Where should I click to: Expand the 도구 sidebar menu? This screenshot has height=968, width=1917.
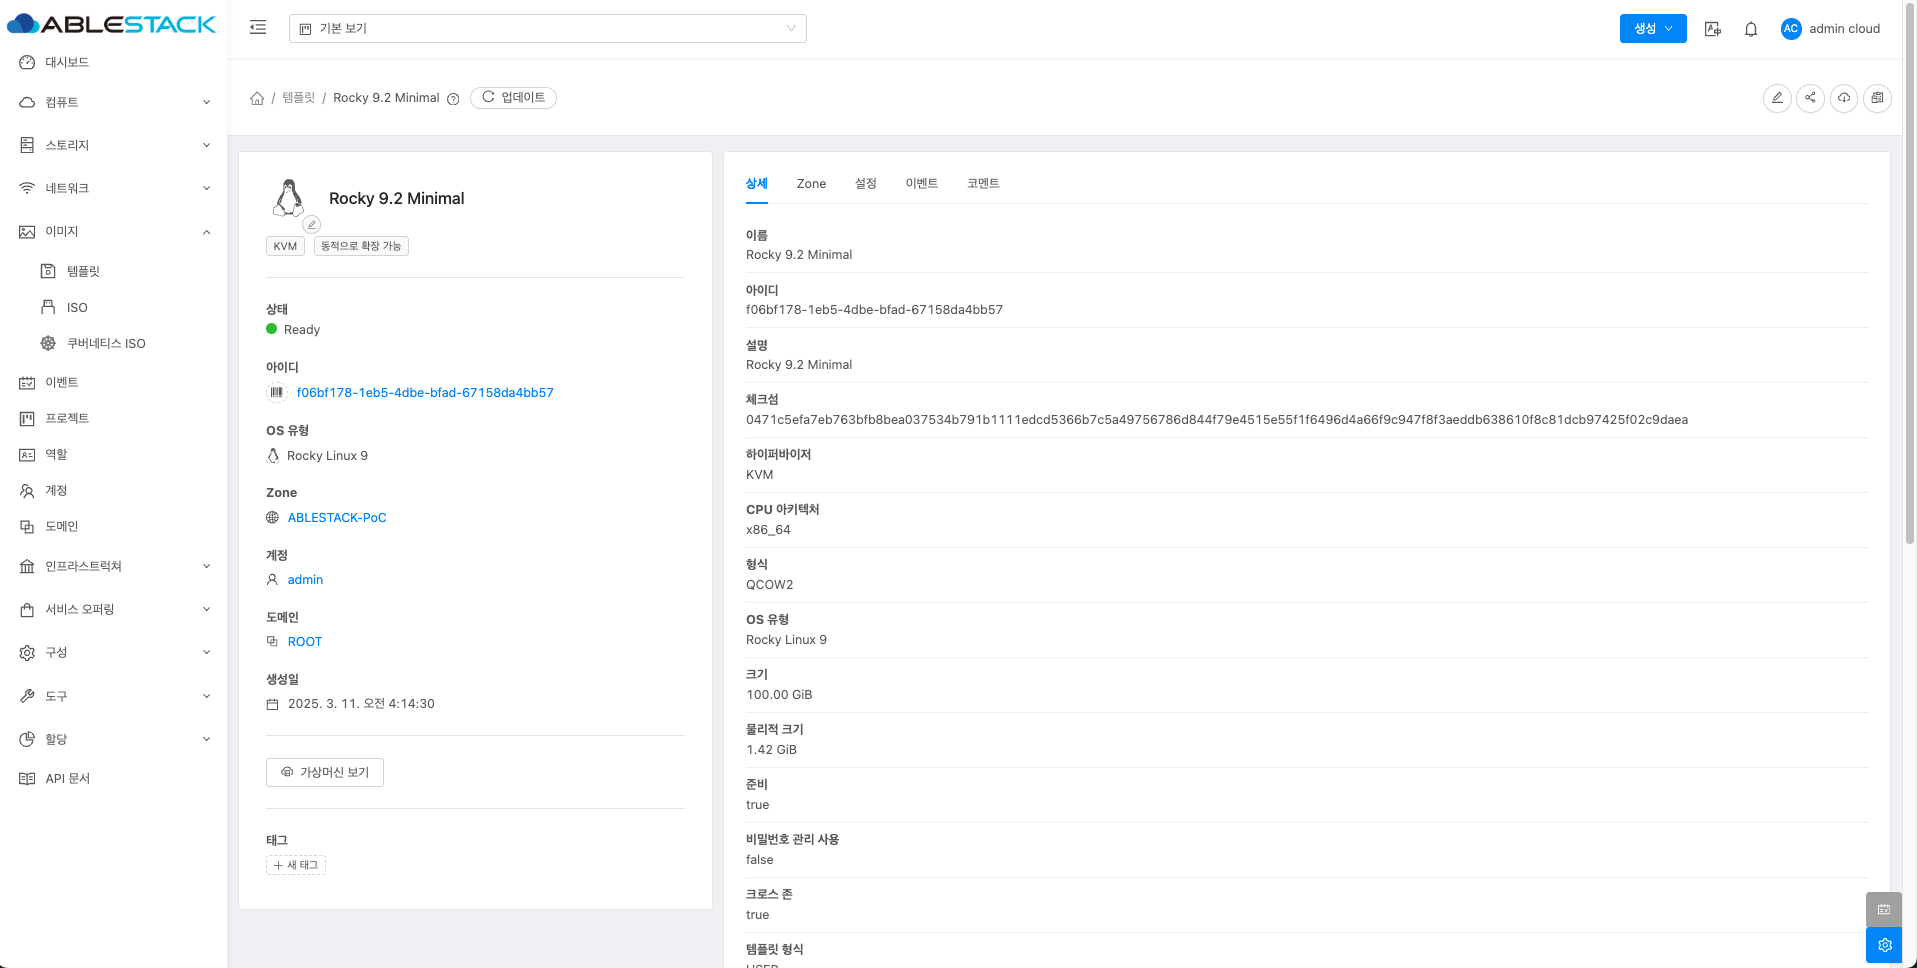114,696
